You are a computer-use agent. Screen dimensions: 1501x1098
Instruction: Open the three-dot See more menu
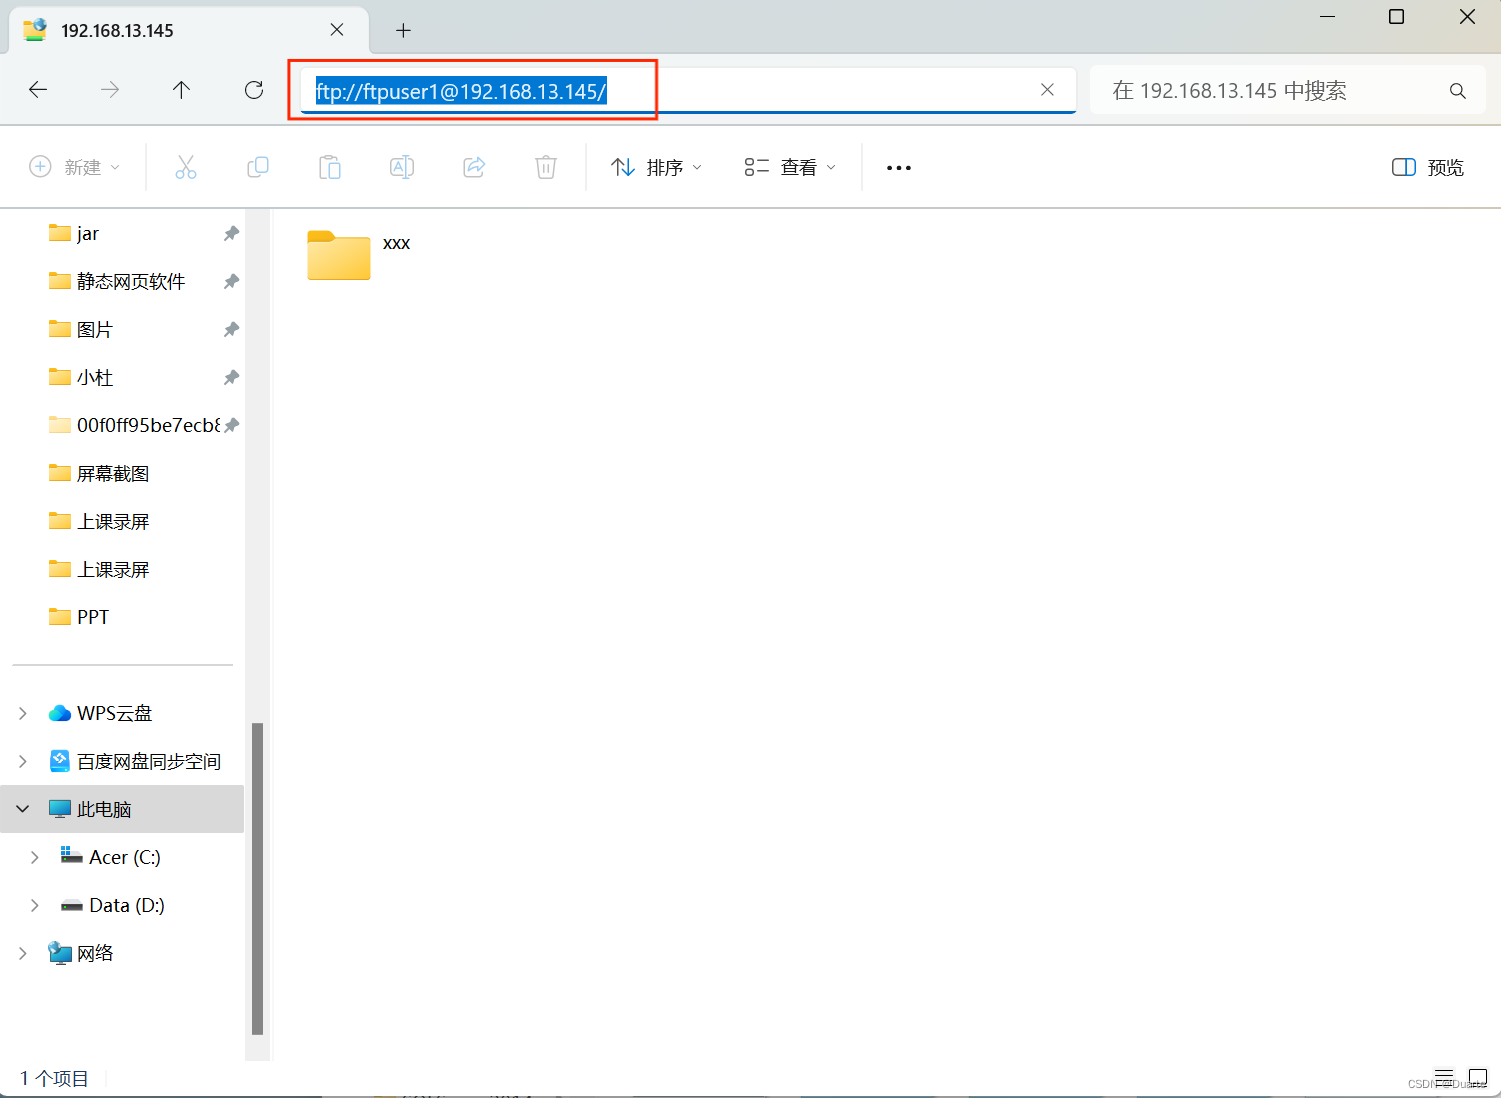[899, 168]
